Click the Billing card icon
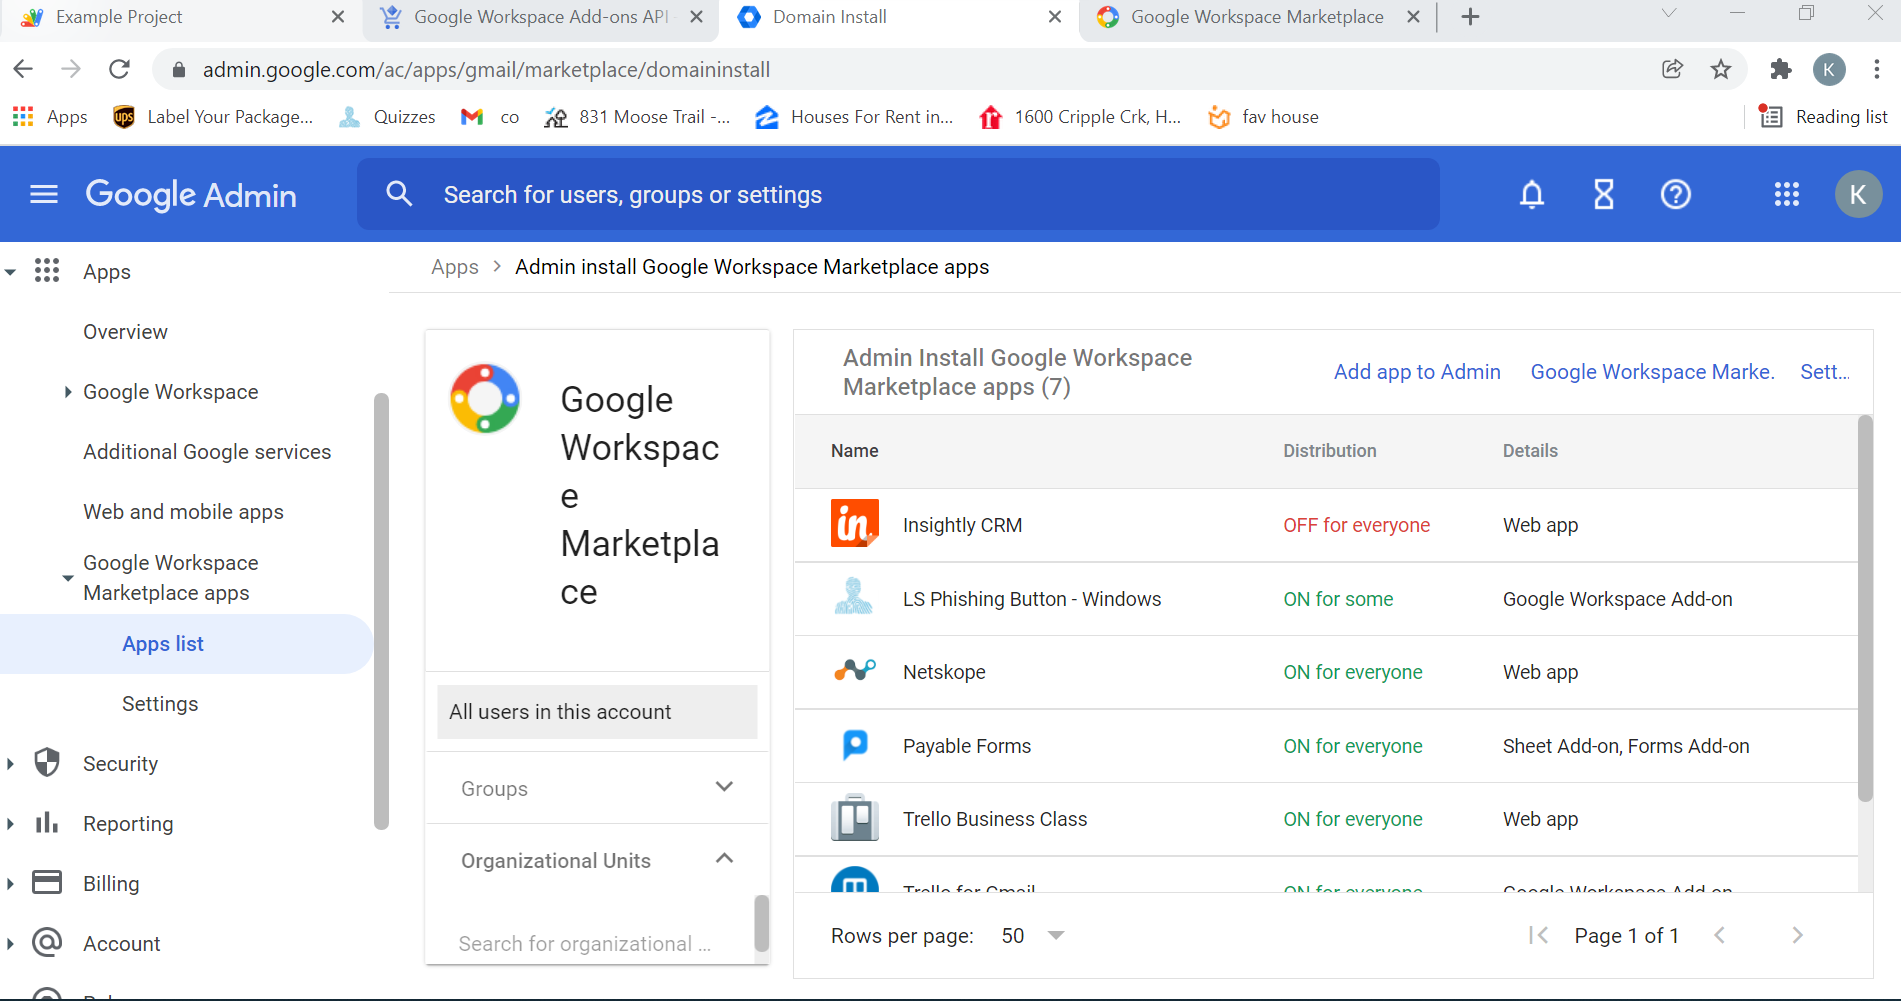The height and width of the screenshot is (1001, 1901). (x=47, y=882)
